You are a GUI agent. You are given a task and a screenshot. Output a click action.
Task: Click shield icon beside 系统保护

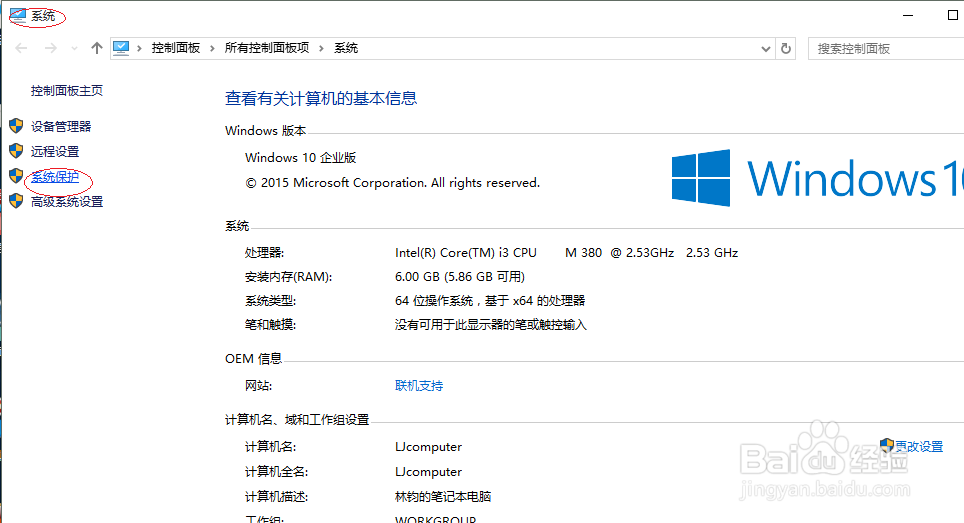click(x=16, y=176)
